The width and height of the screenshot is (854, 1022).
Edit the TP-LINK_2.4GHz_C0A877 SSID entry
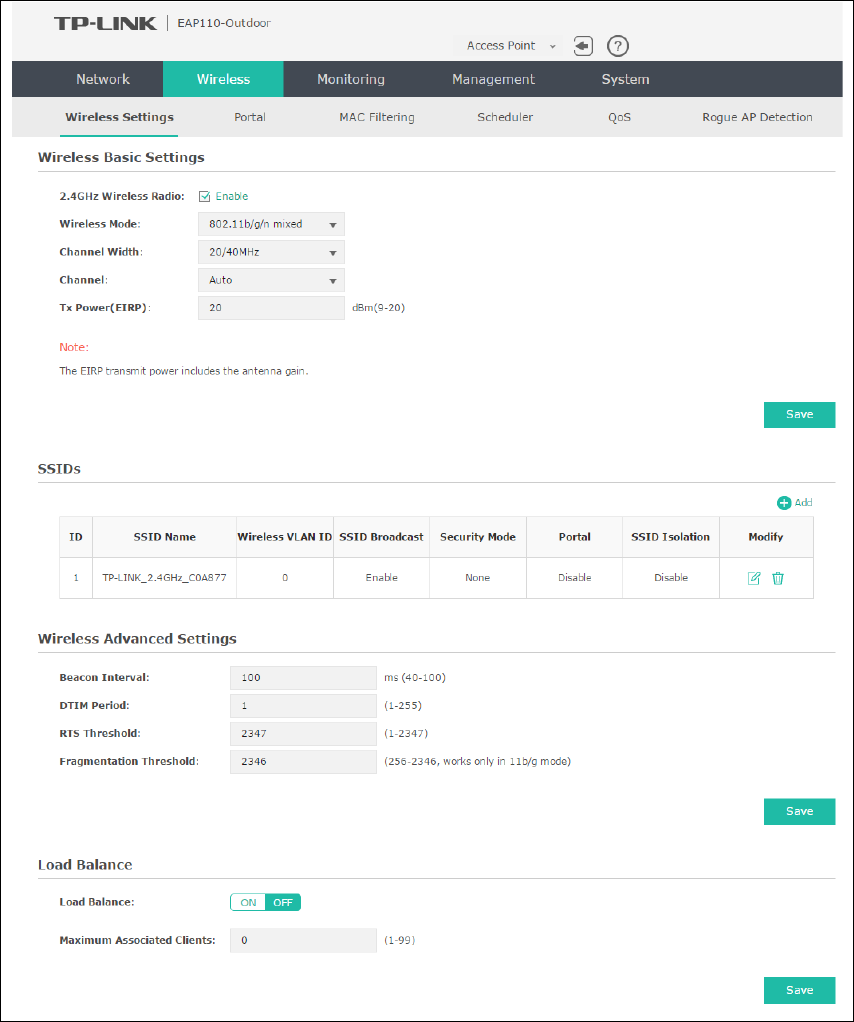click(x=755, y=578)
